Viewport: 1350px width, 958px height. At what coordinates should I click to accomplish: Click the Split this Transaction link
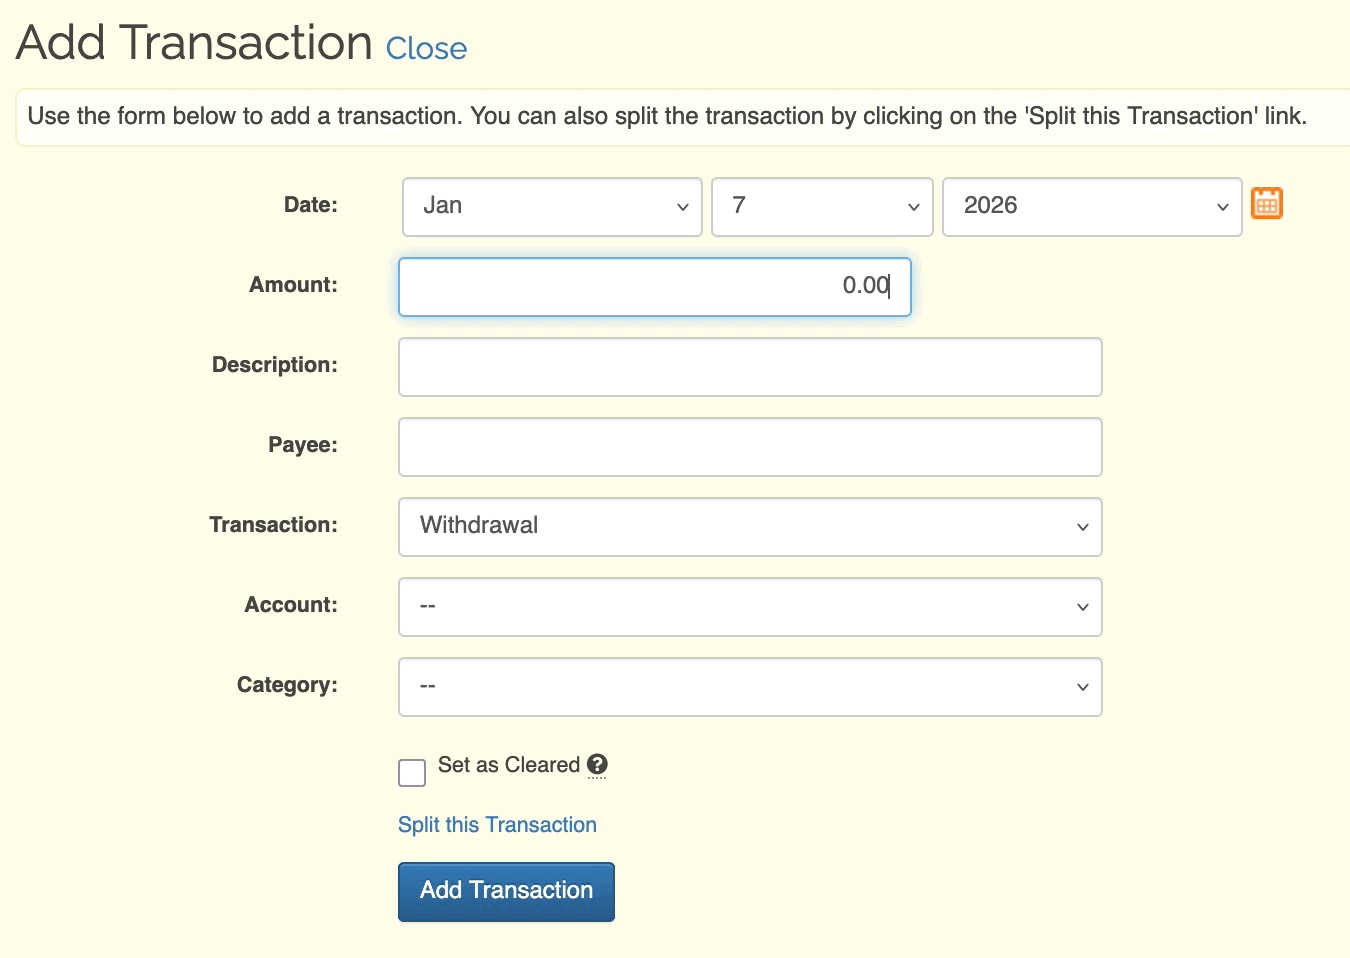coord(497,825)
